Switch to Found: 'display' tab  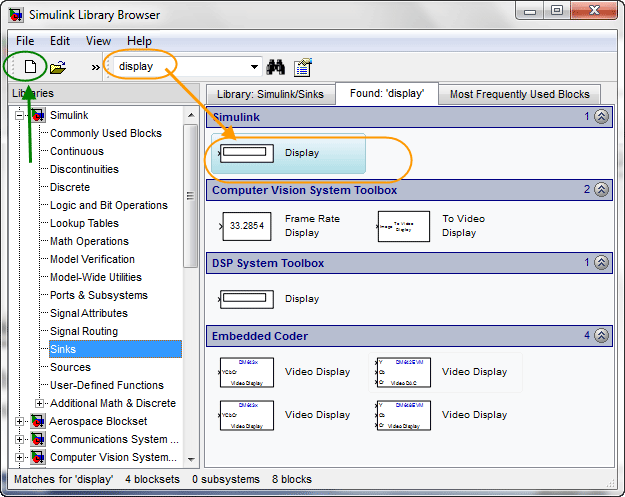tap(387, 94)
